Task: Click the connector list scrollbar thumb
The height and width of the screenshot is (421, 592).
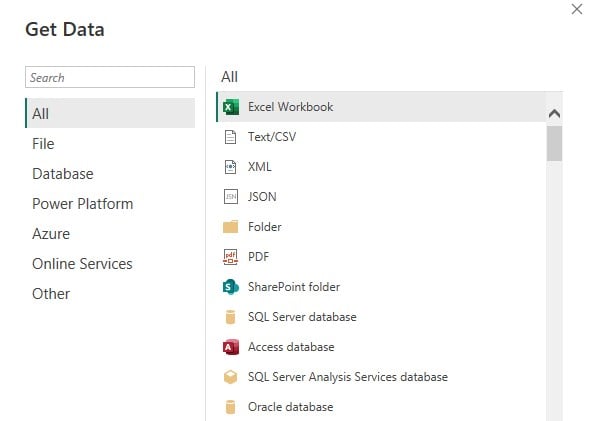Action: tap(554, 143)
